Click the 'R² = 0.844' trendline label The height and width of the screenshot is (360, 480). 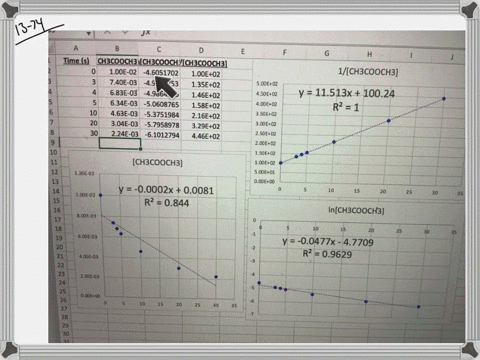click(166, 203)
